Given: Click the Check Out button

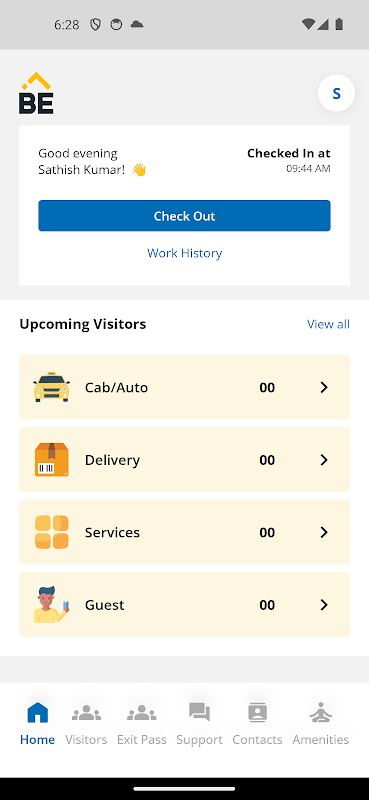Looking at the screenshot, I should tap(184, 216).
